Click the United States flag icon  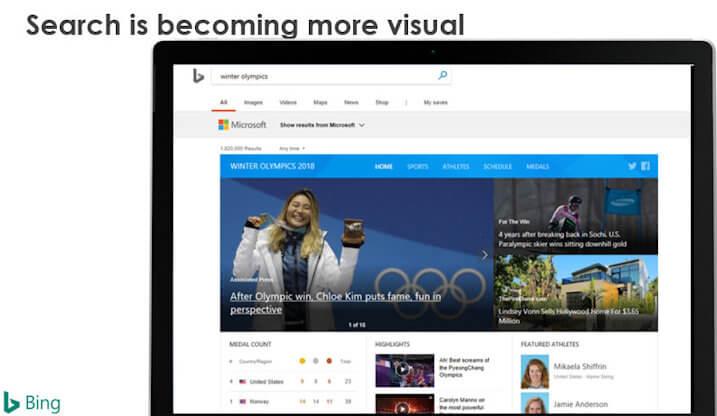coord(242,381)
